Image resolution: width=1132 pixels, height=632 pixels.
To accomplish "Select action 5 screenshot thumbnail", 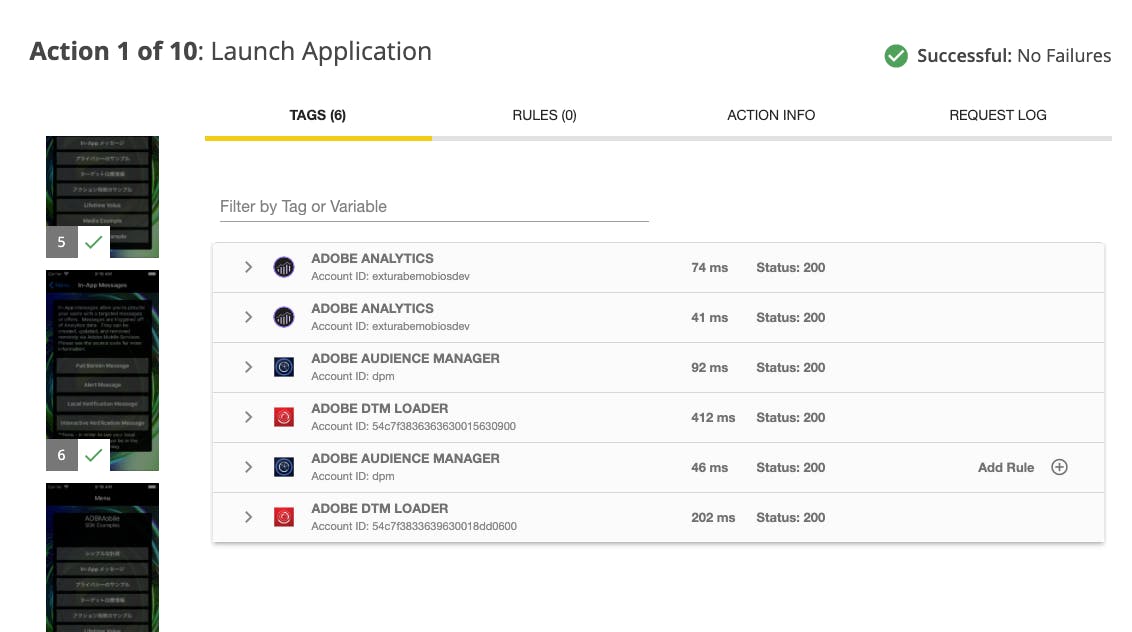I will click(x=103, y=196).
